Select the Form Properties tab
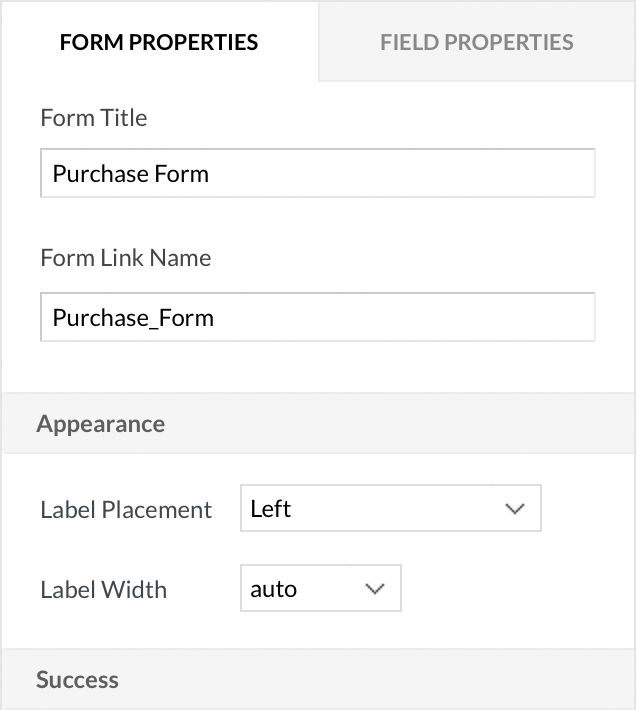 click(x=159, y=42)
